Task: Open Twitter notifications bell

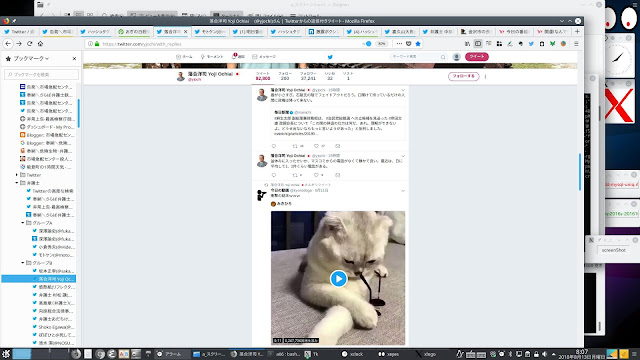Action: click(238, 57)
